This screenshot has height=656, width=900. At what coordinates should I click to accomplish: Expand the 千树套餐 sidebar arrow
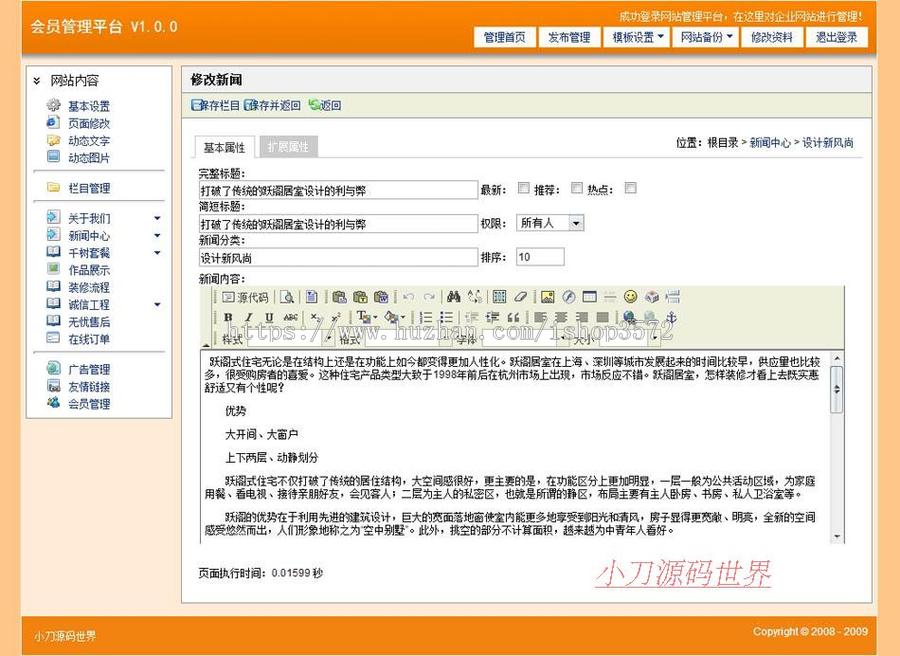coord(157,253)
